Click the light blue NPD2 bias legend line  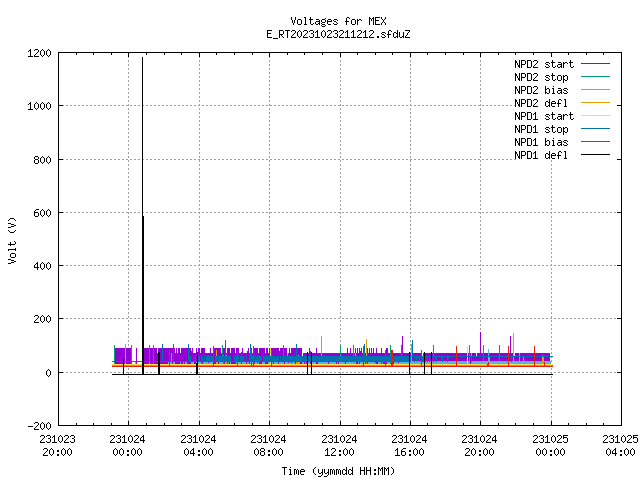point(595,89)
